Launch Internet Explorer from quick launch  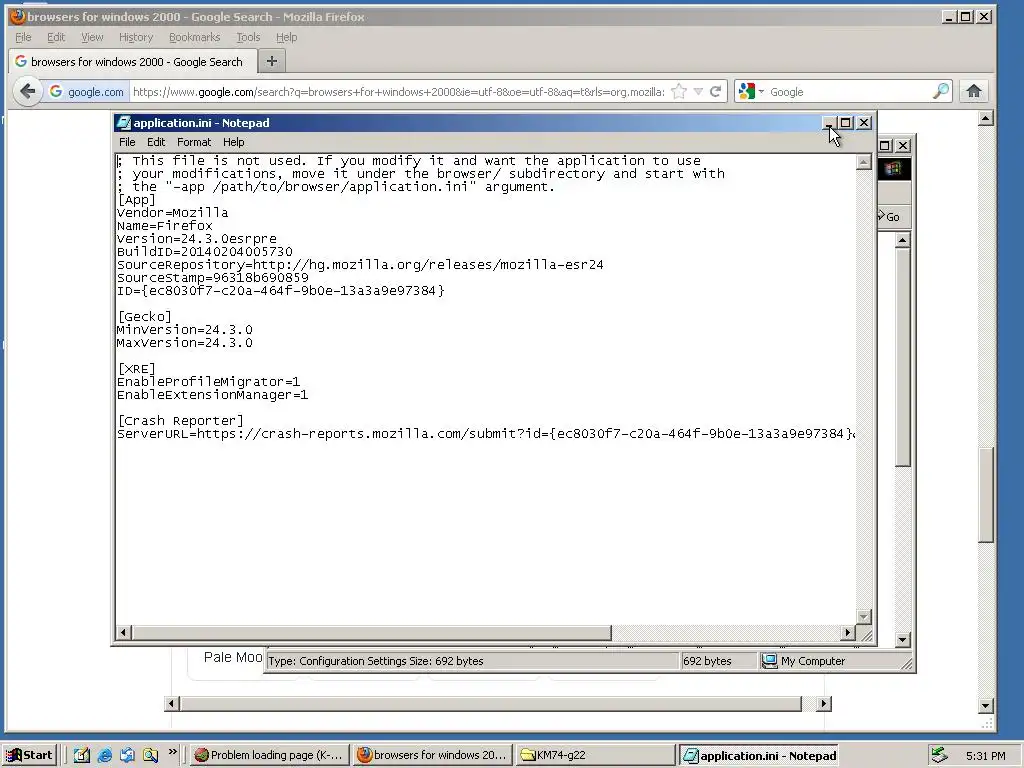pyautogui.click(x=104, y=755)
